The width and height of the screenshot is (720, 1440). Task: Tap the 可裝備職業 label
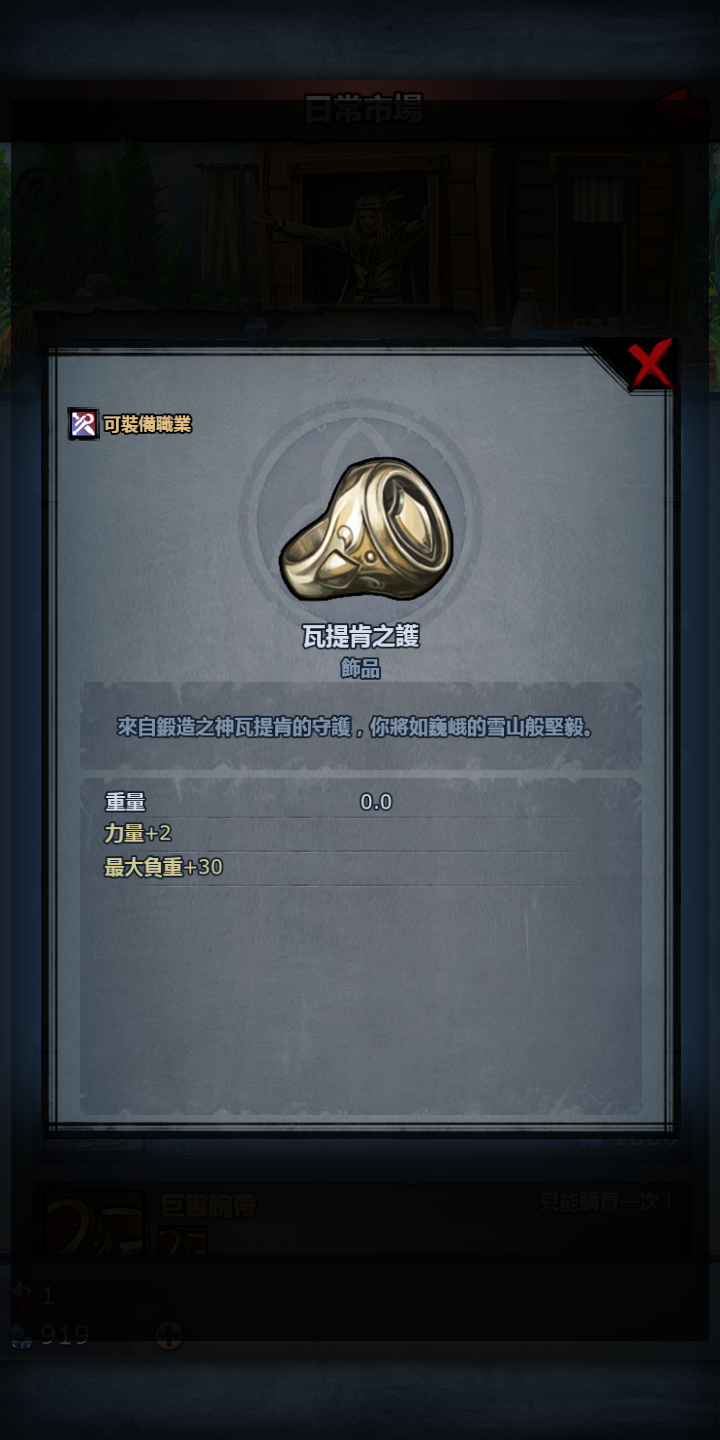[x=147, y=424]
